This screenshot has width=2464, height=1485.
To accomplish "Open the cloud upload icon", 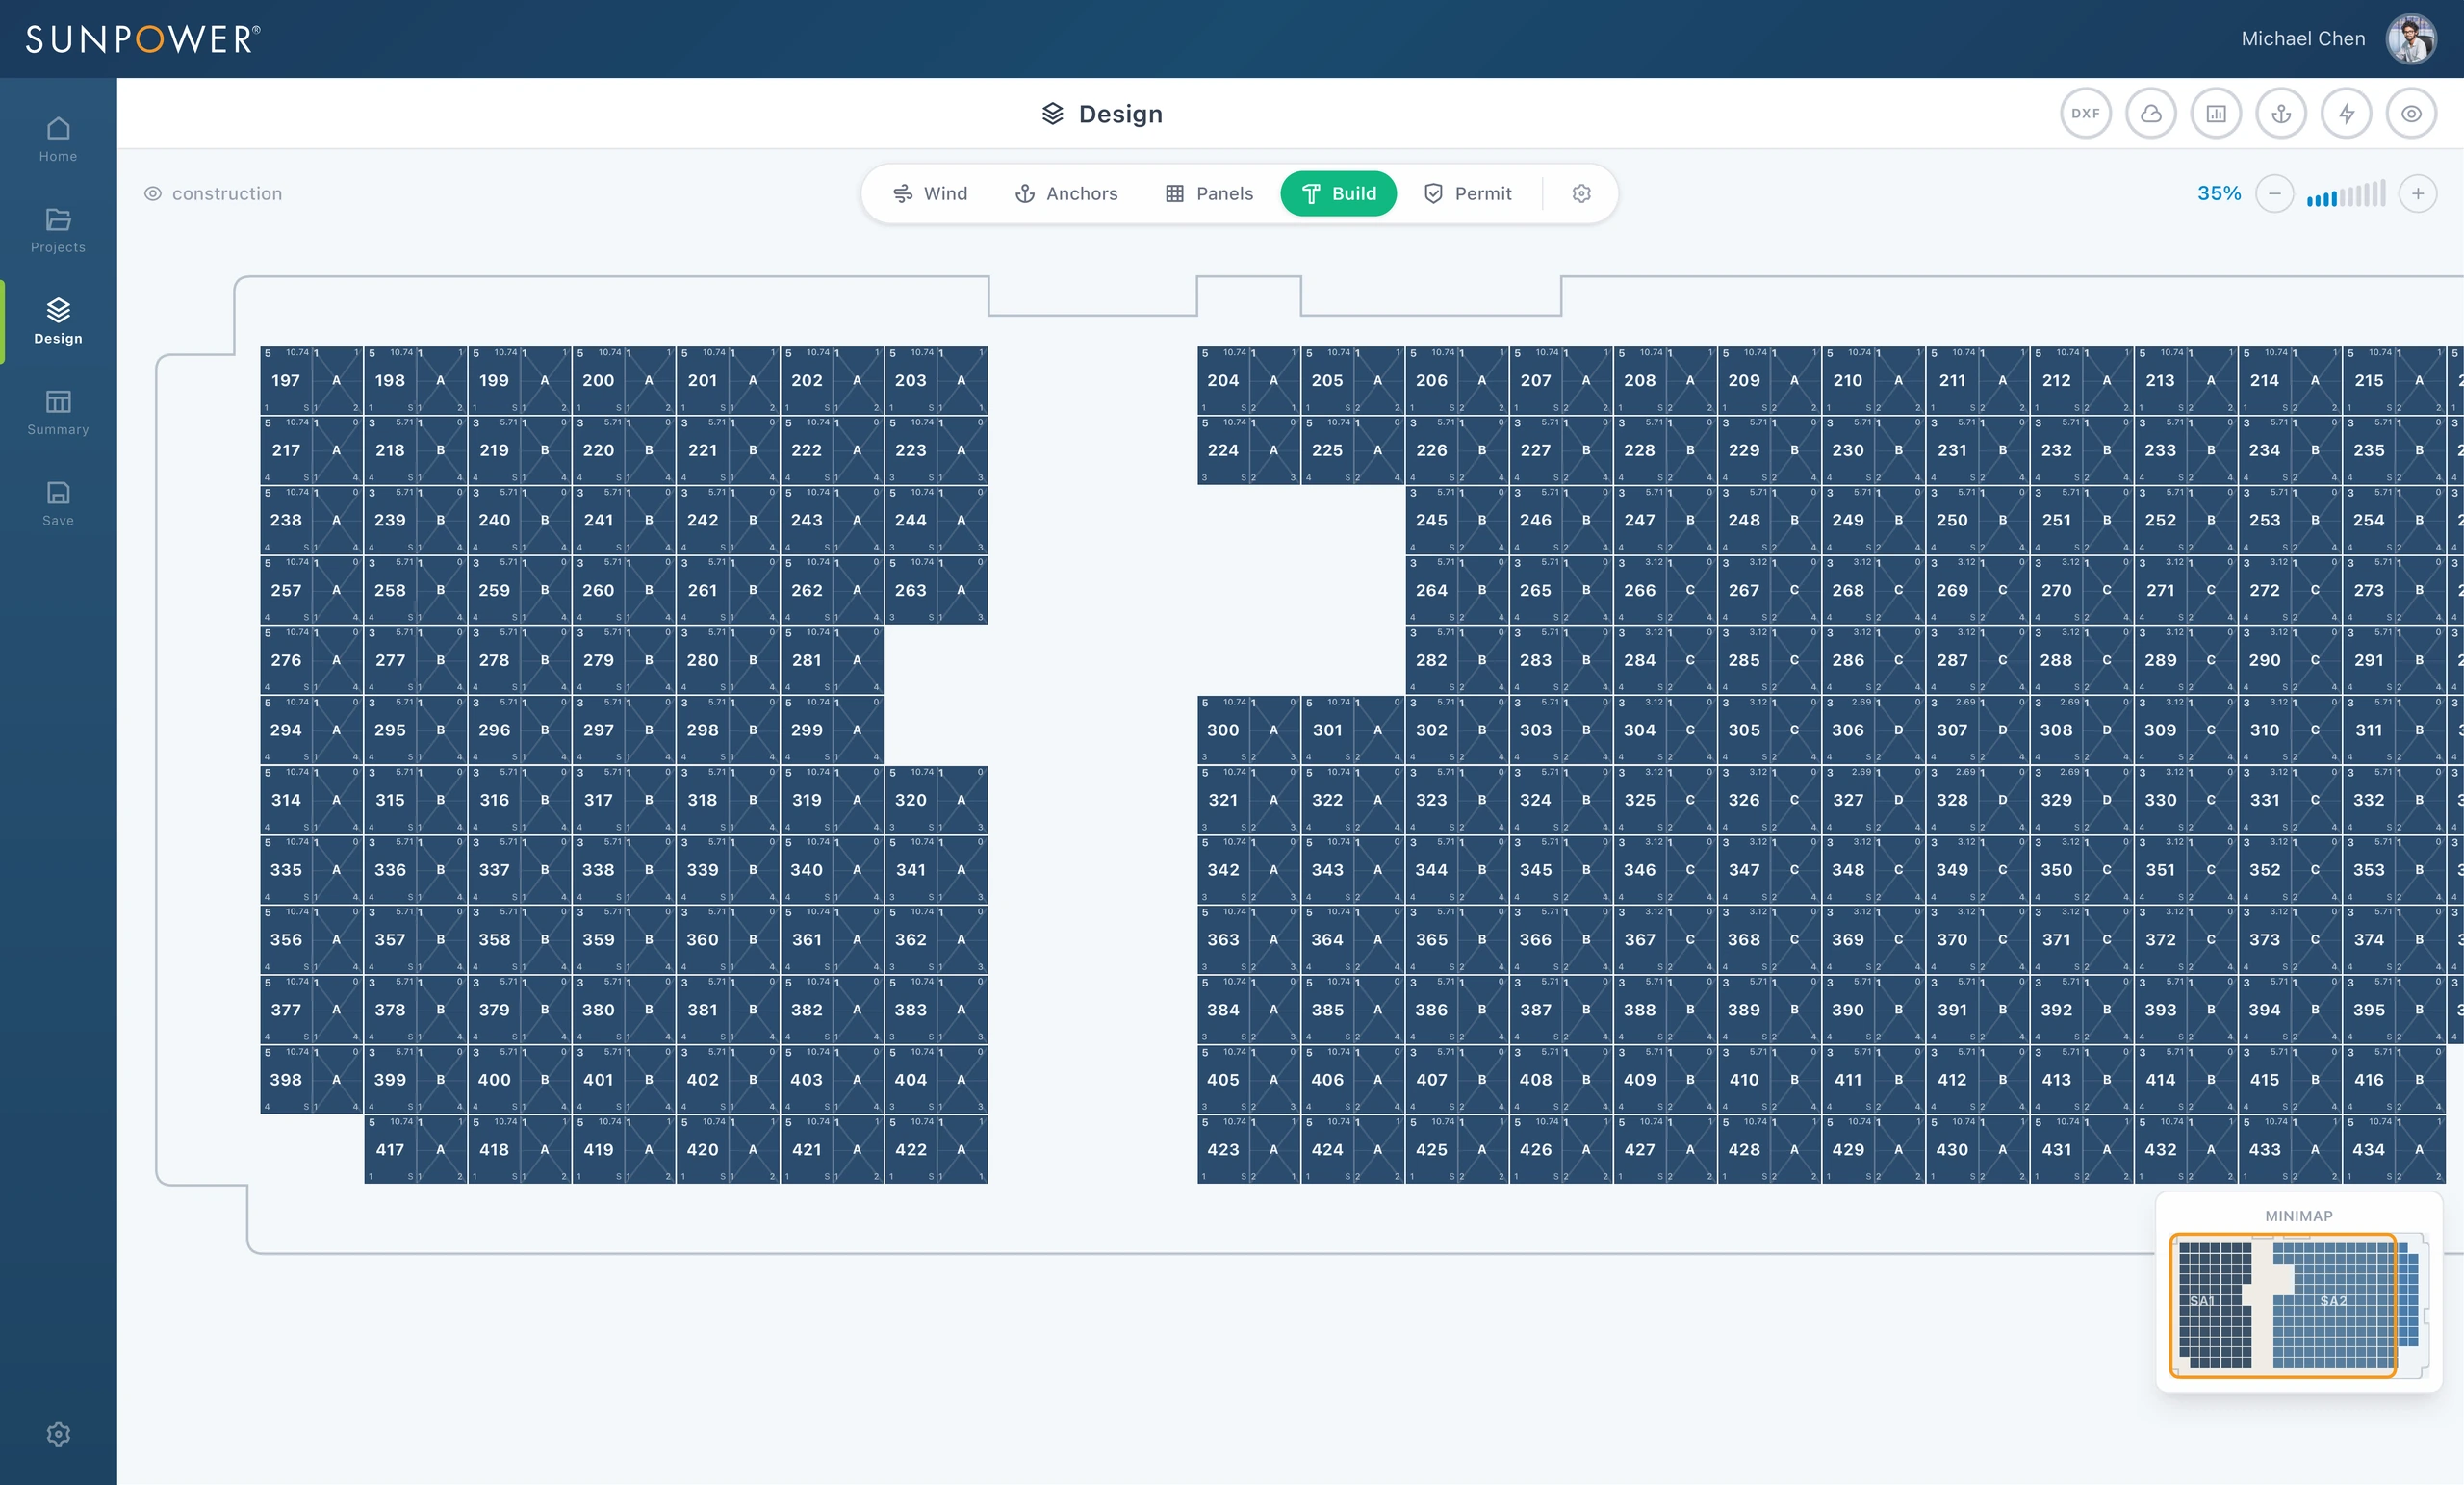I will pyautogui.click(x=2150, y=114).
